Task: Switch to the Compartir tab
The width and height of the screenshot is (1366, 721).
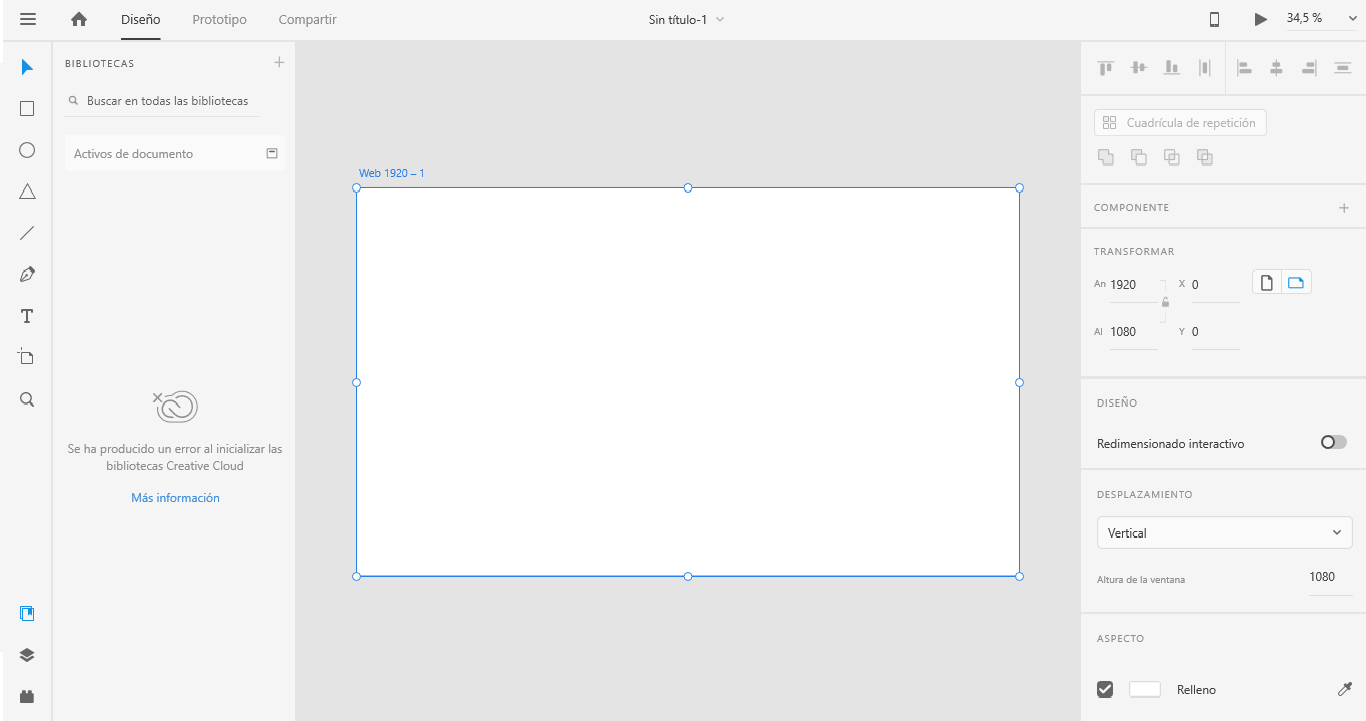Action: [307, 20]
